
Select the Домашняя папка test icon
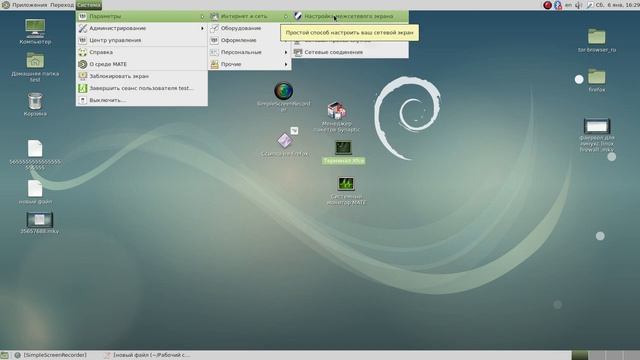coord(35,67)
